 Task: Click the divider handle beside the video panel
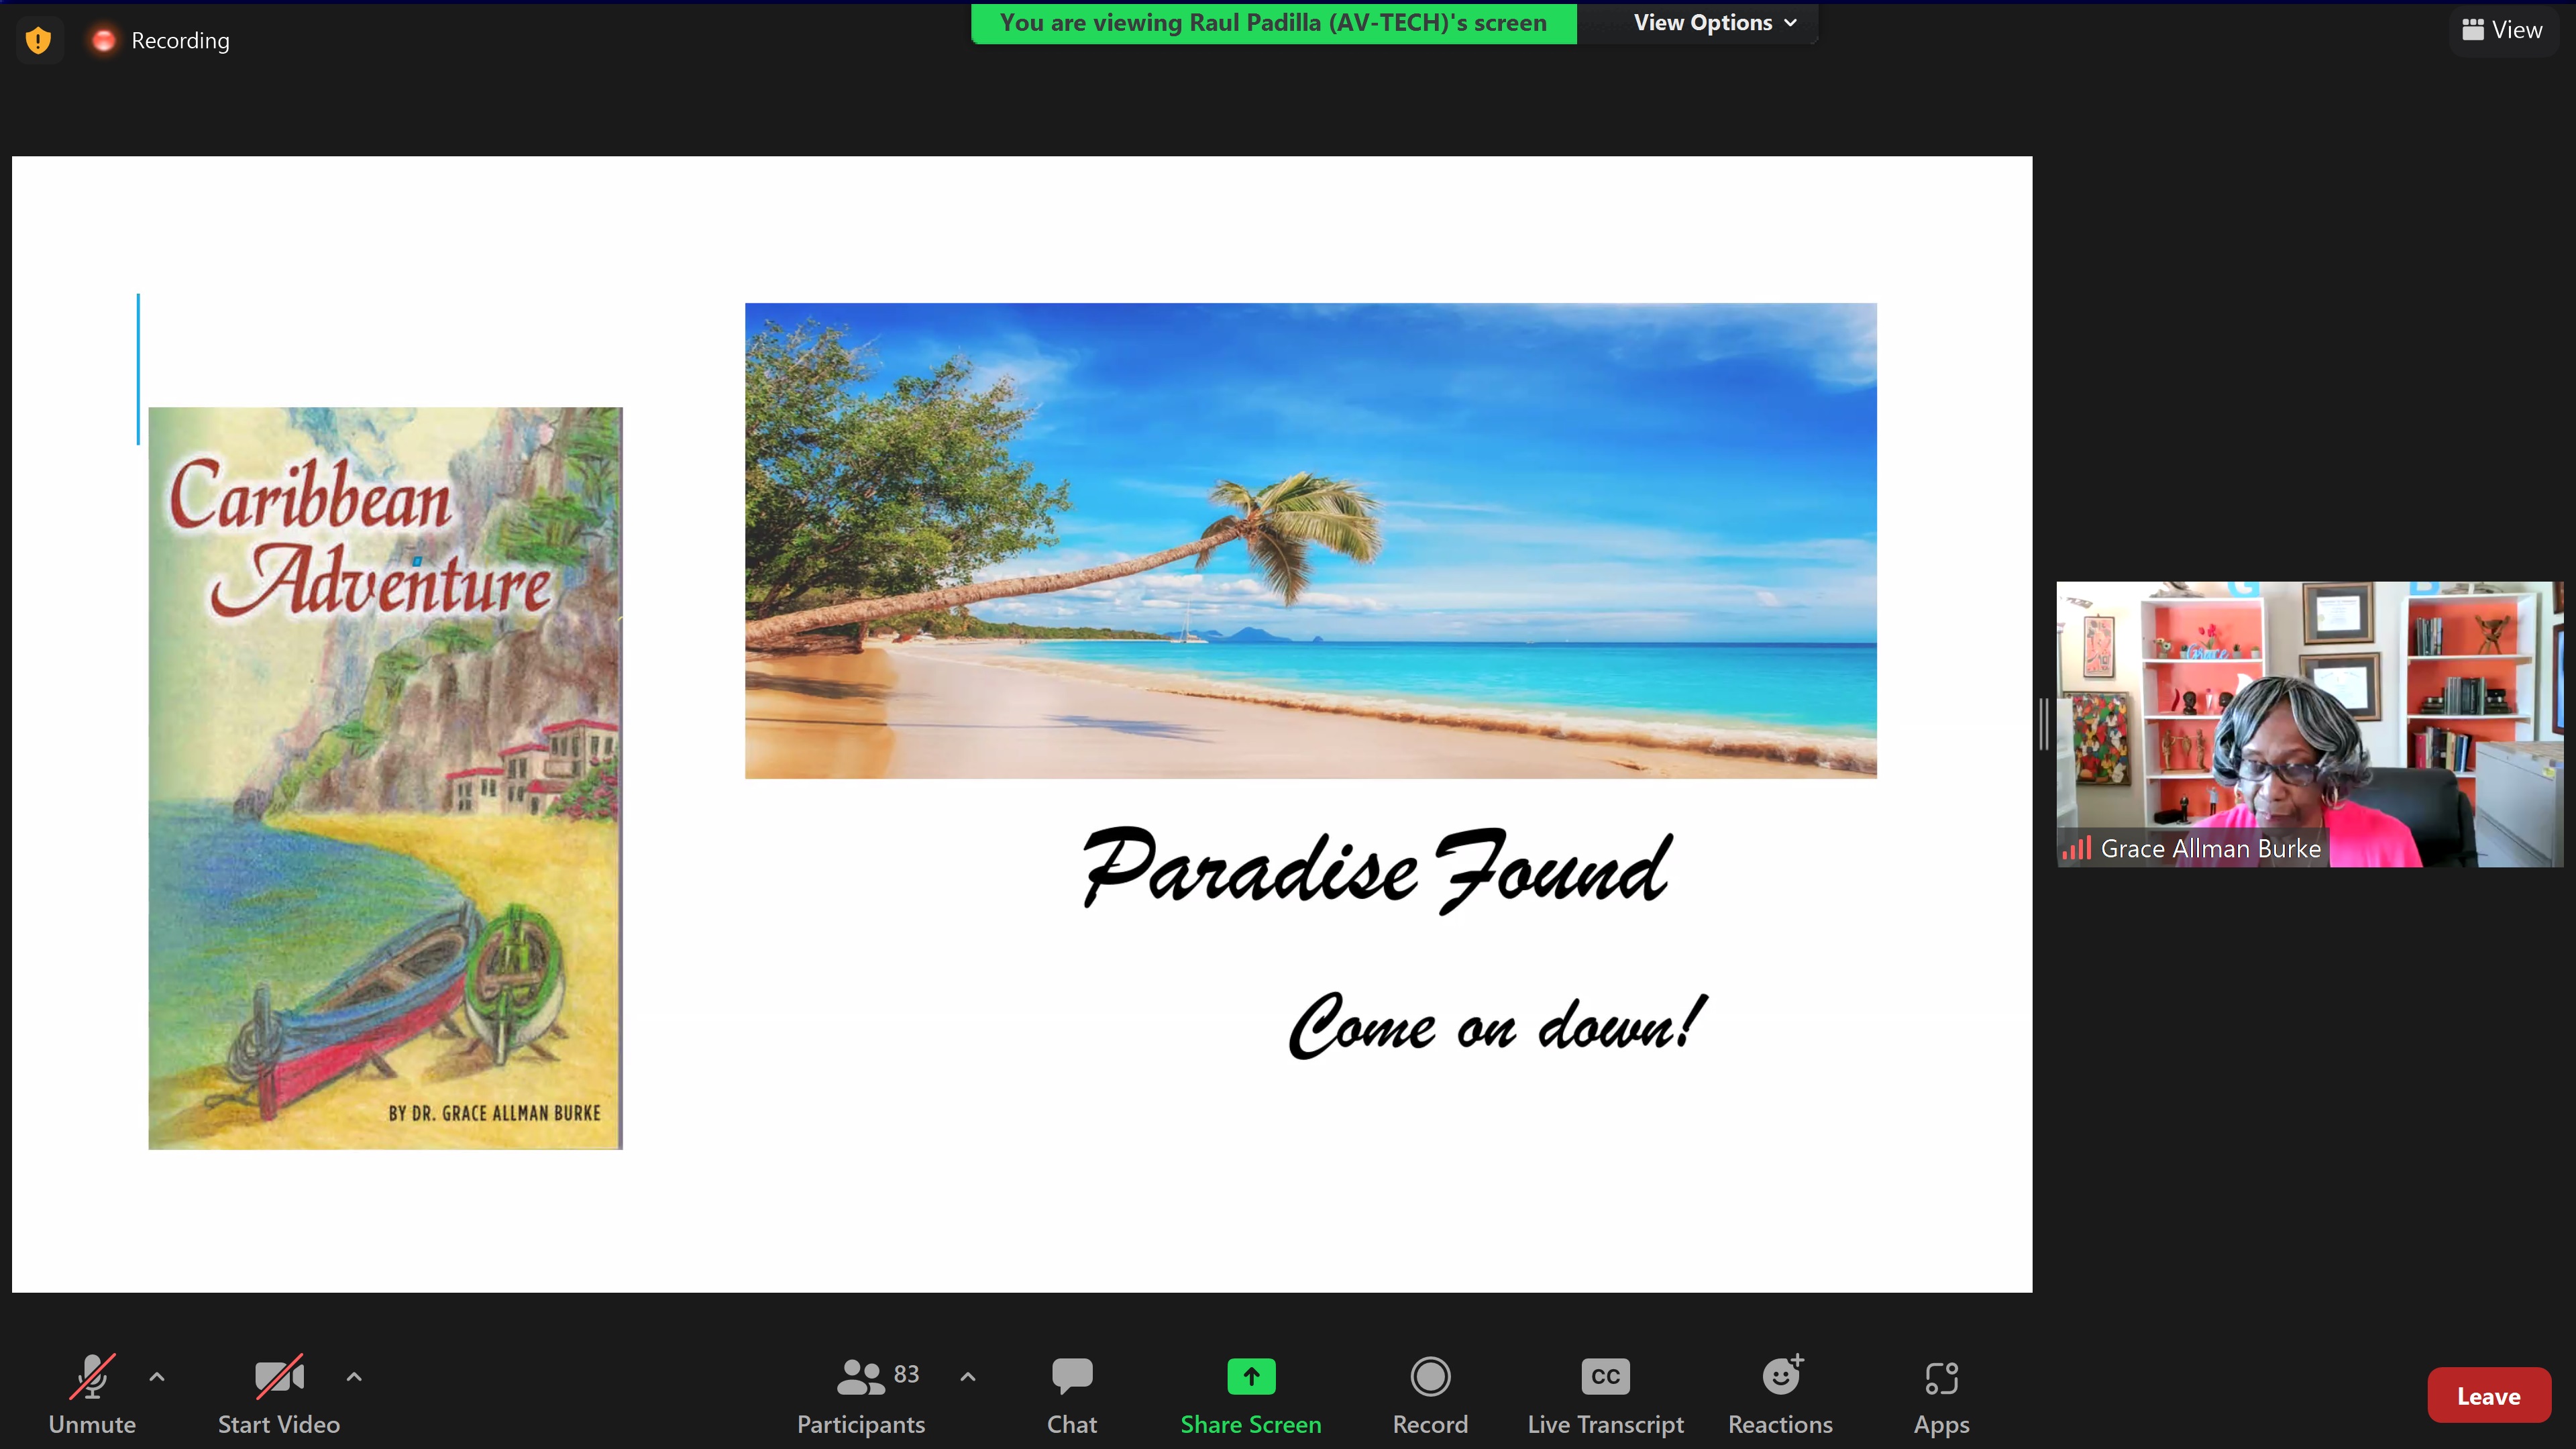2044,724
